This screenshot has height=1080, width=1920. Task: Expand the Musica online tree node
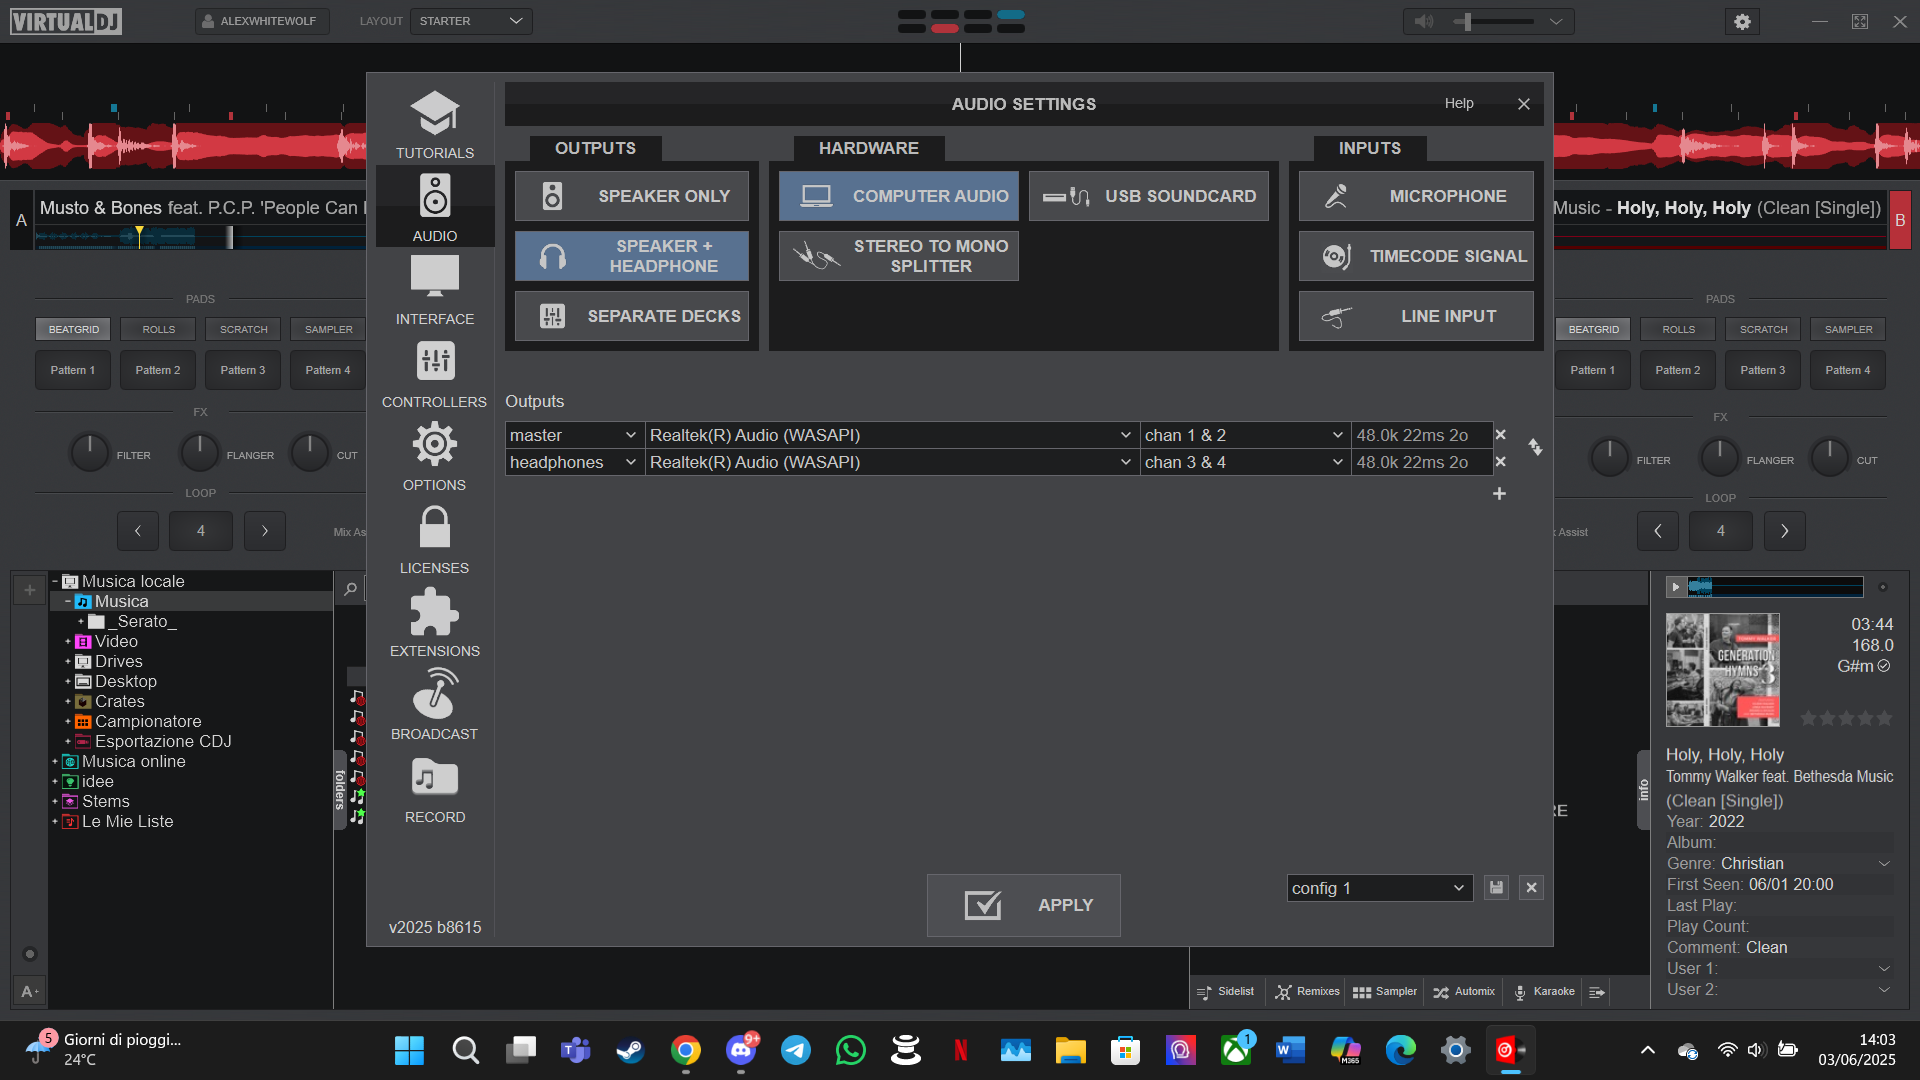click(x=55, y=762)
